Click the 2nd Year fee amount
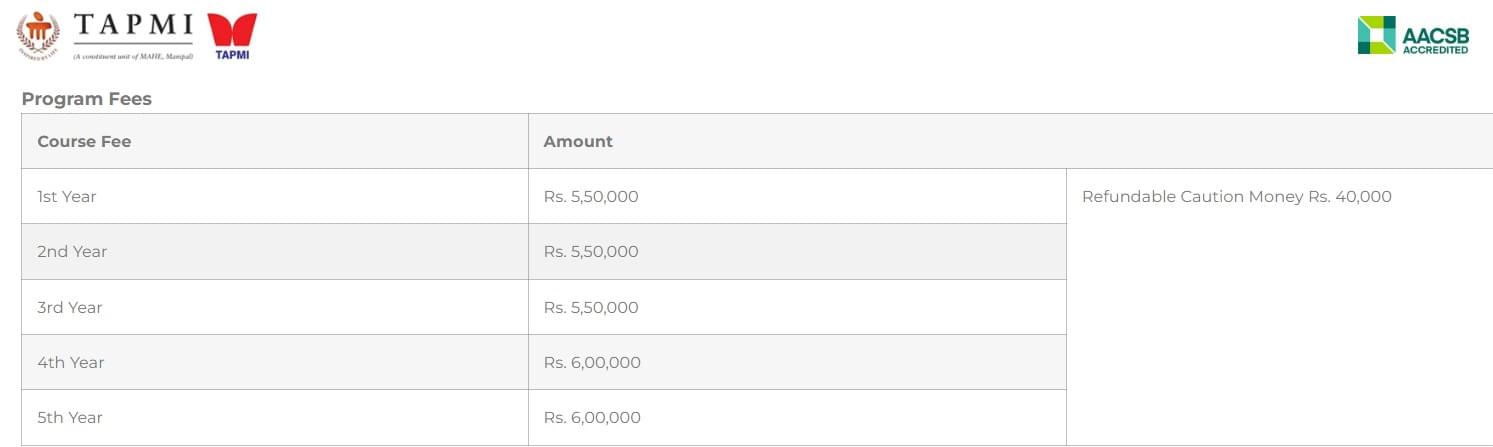The width and height of the screenshot is (1493, 447). point(591,251)
